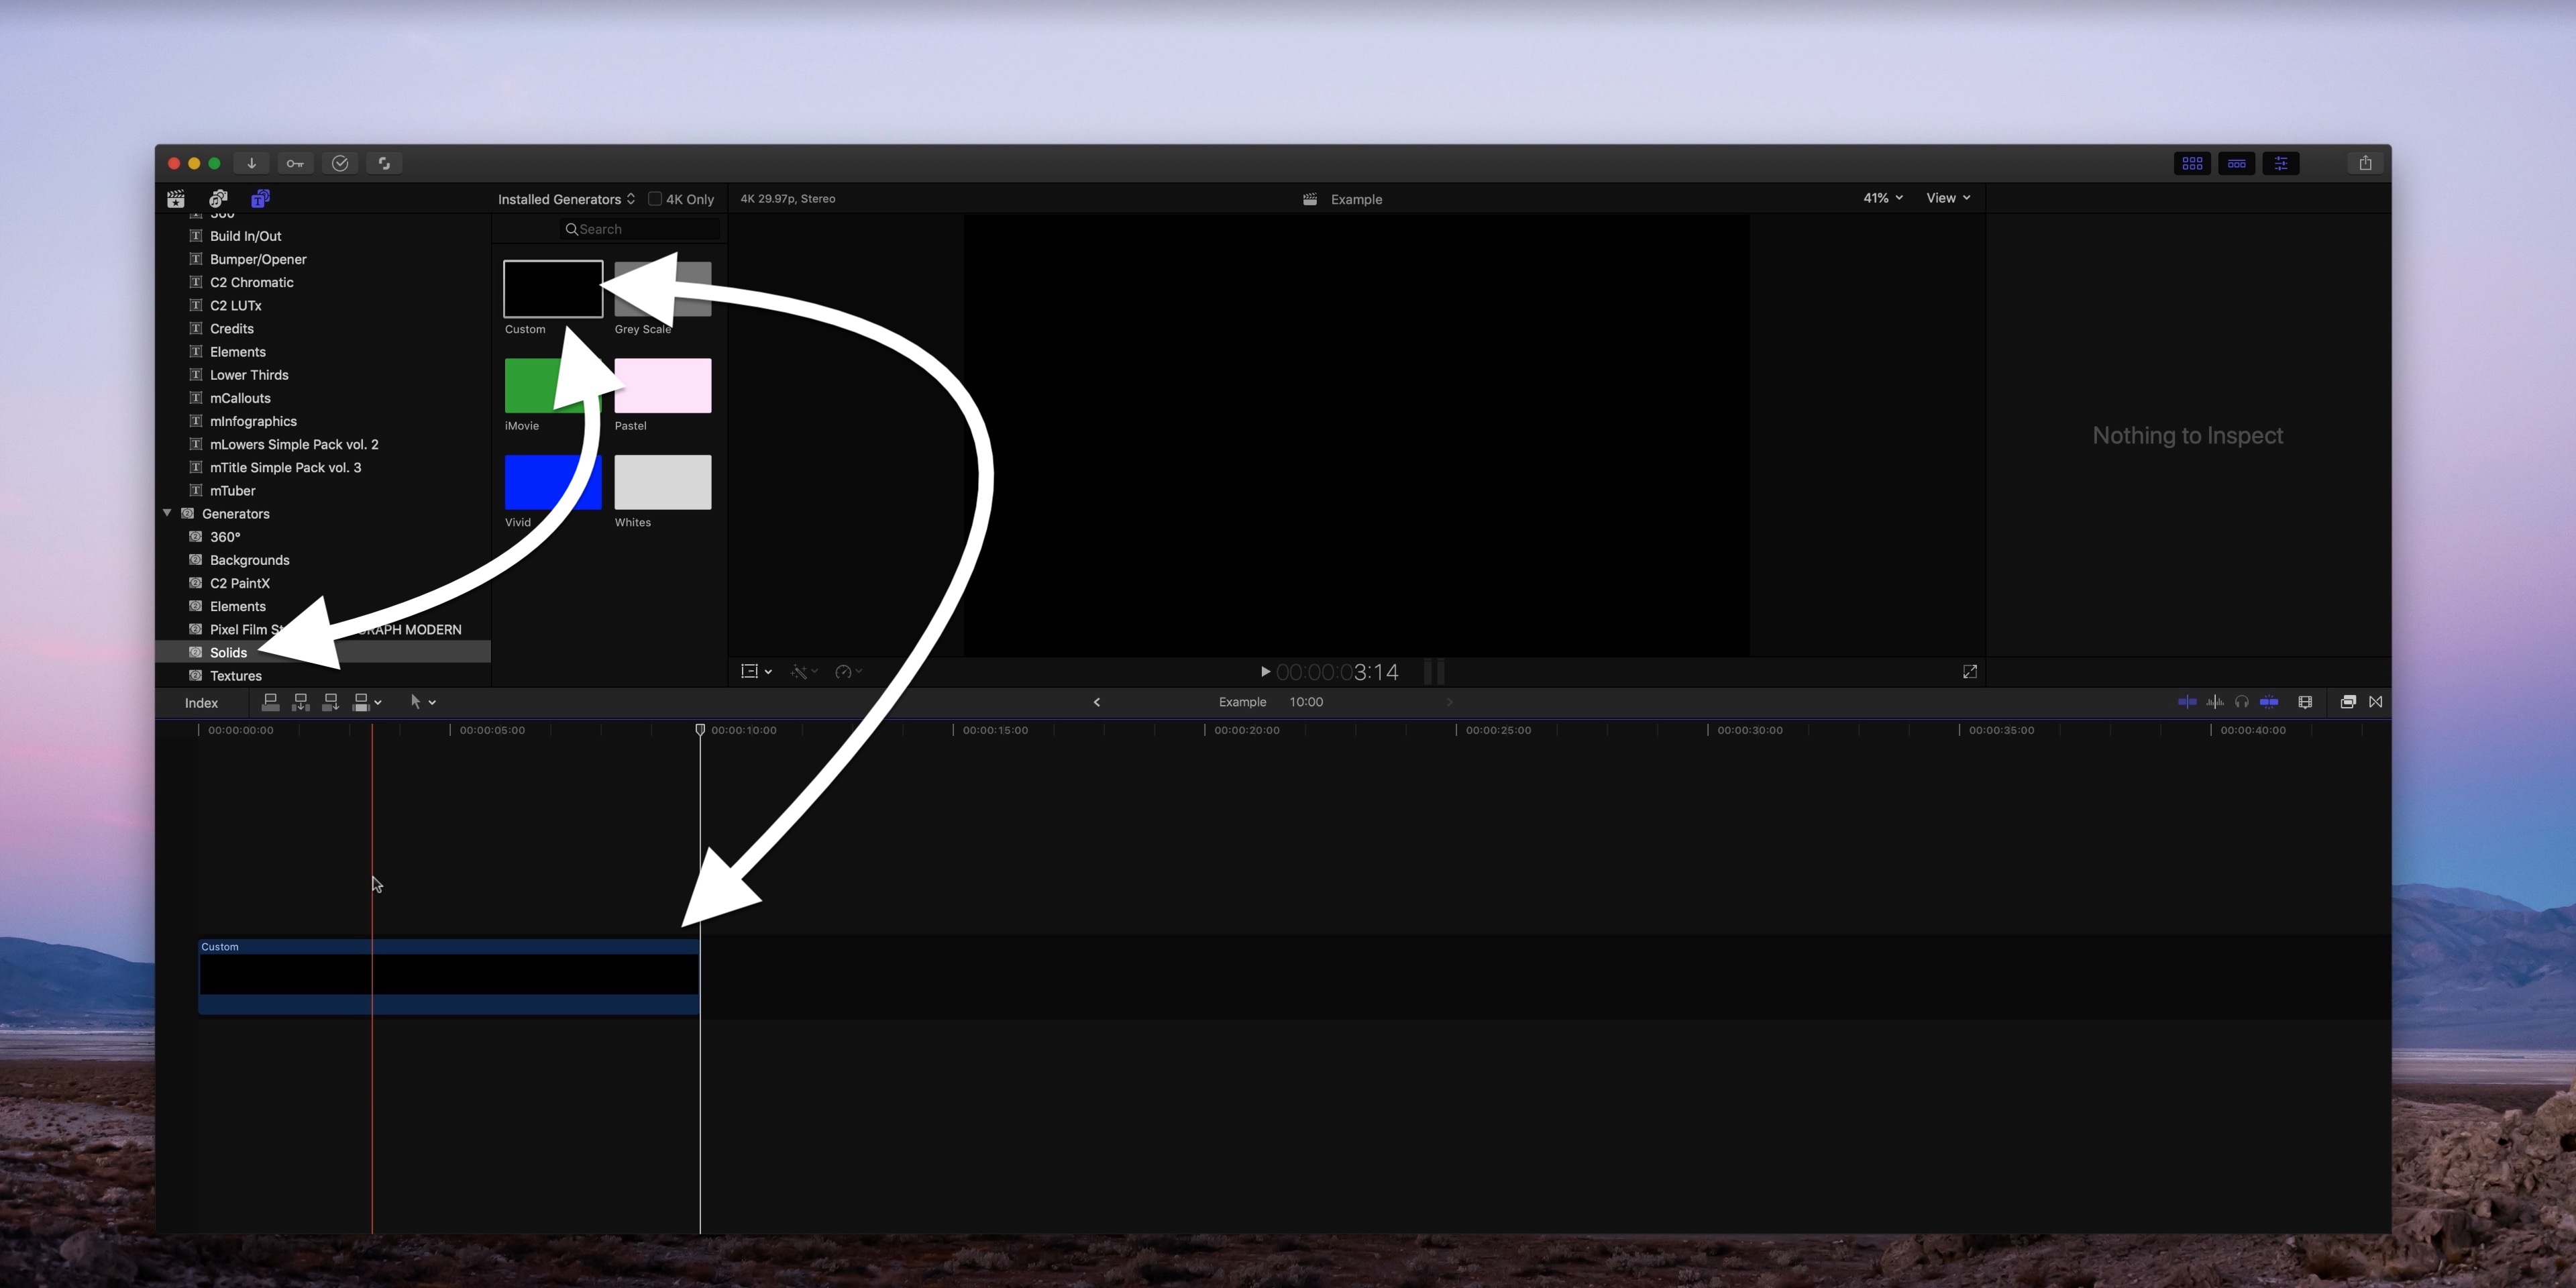This screenshot has height=1288, width=2576.
Task: Enable the 4K Only checkbox
Action: coord(655,199)
